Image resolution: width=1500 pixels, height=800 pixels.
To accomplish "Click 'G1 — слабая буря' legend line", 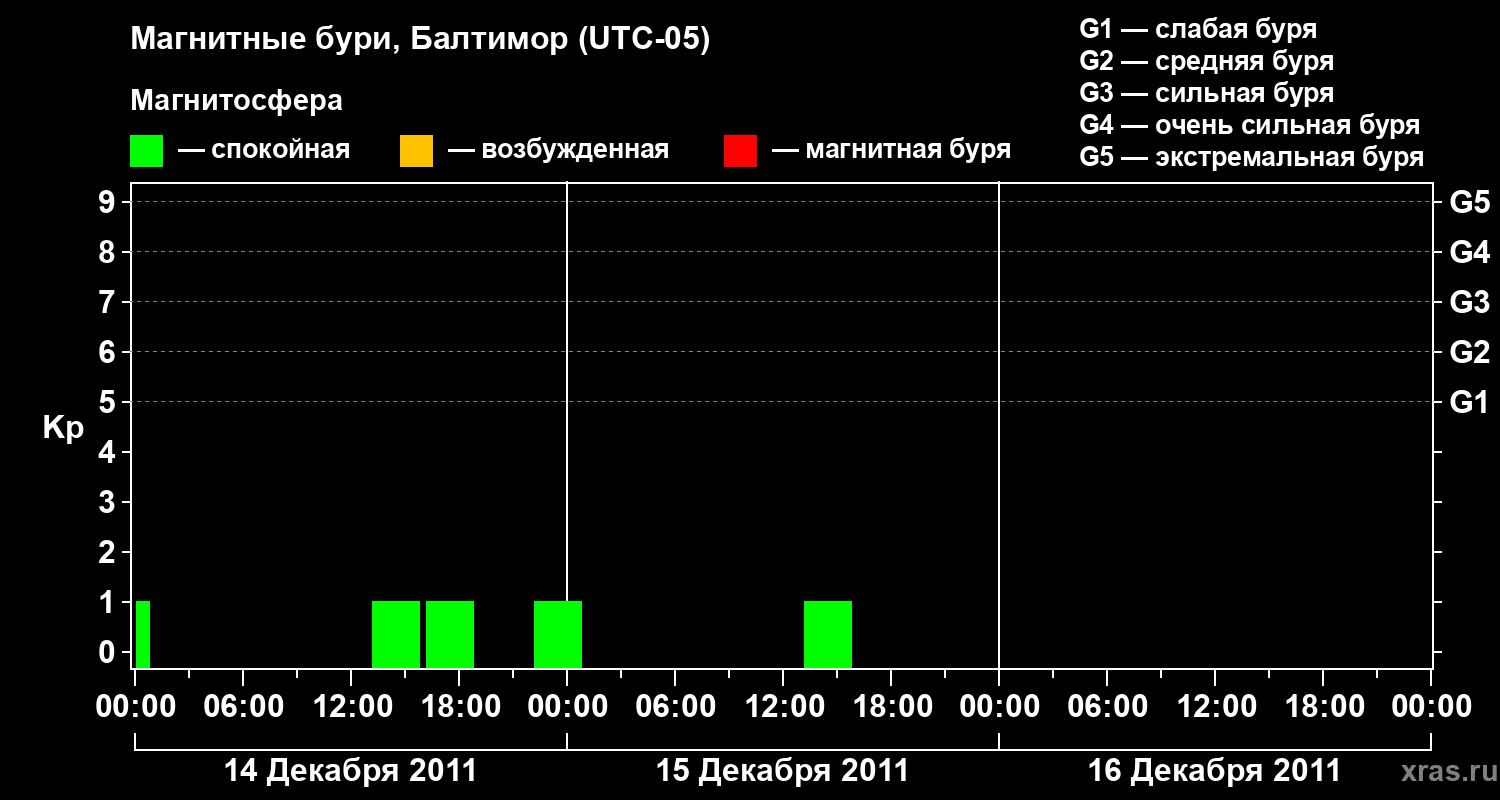I will click(x=1198, y=29).
